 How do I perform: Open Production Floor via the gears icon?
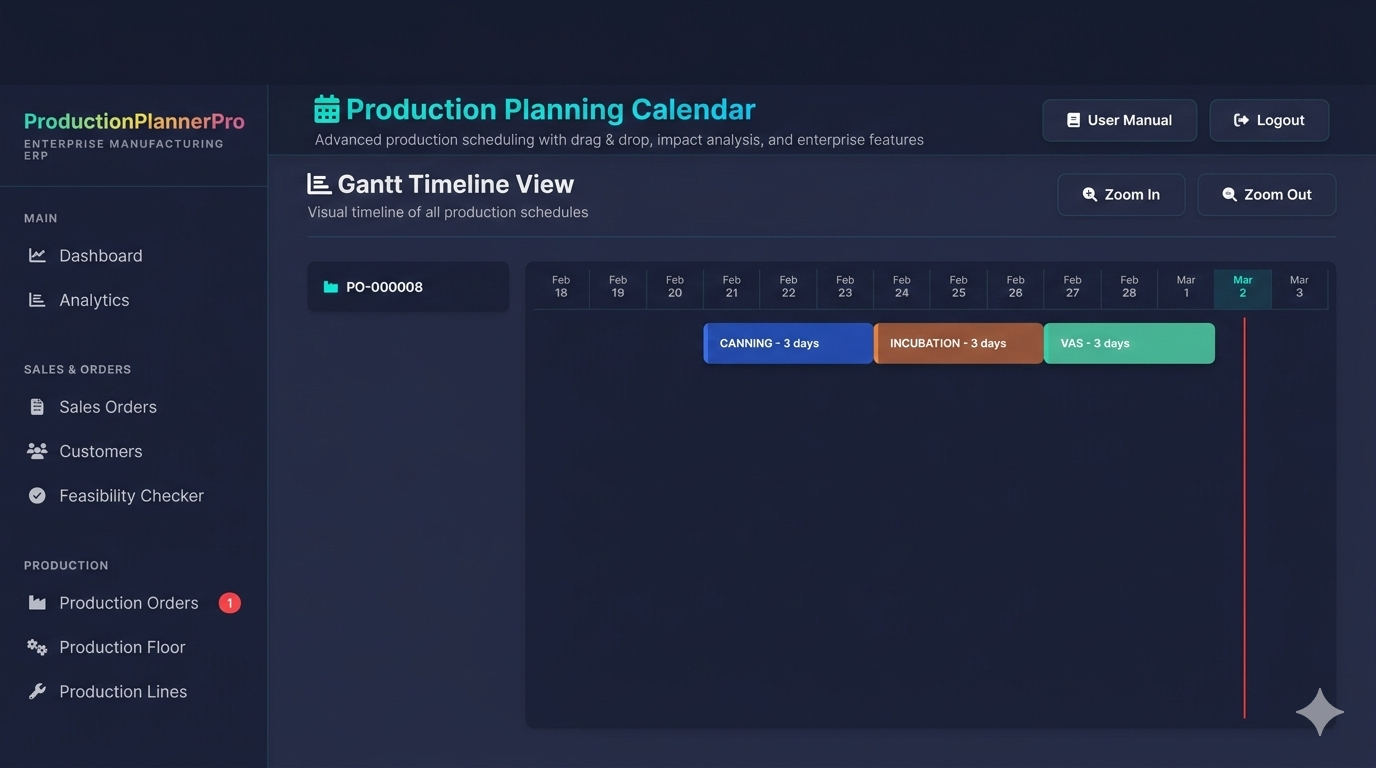[37, 647]
